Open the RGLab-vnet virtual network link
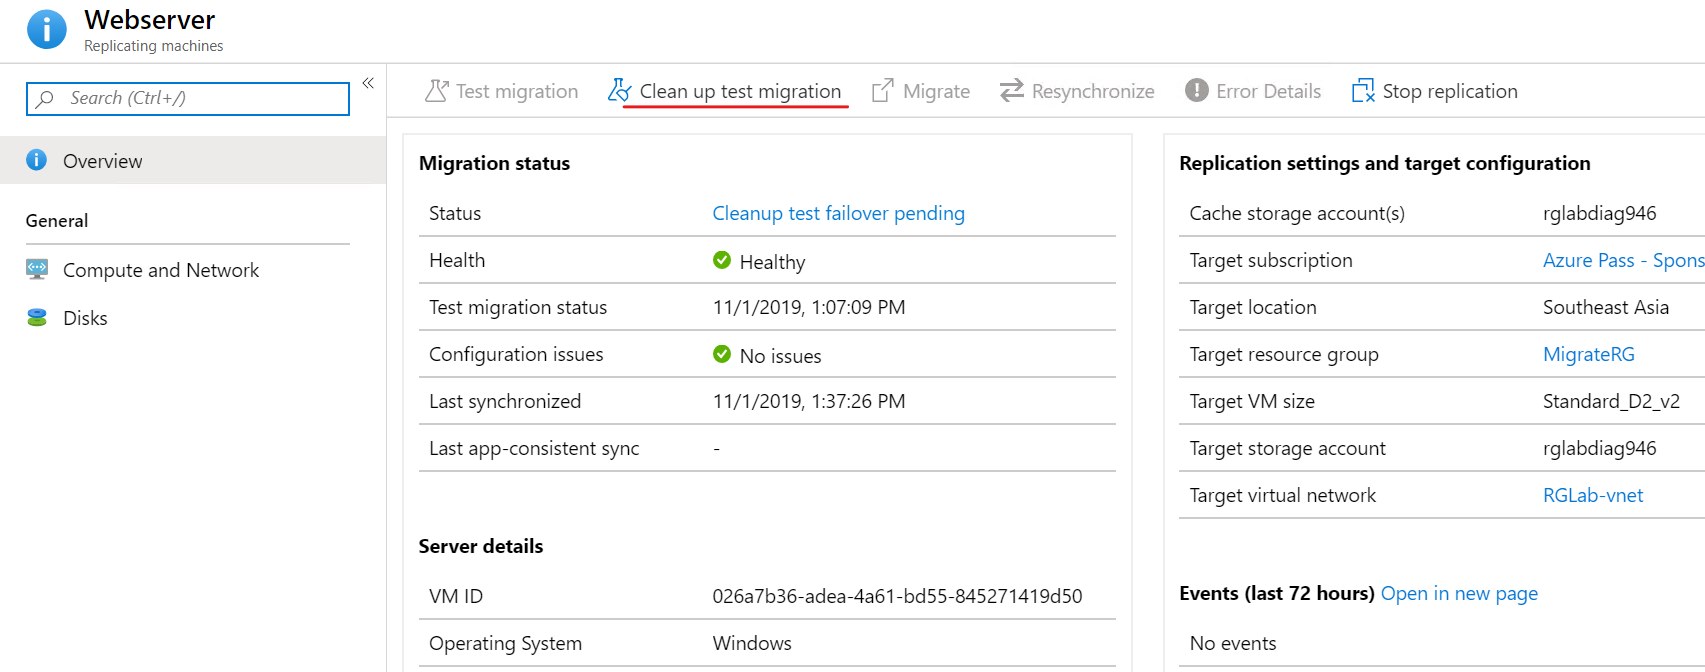The height and width of the screenshot is (672, 1705). point(1592,495)
